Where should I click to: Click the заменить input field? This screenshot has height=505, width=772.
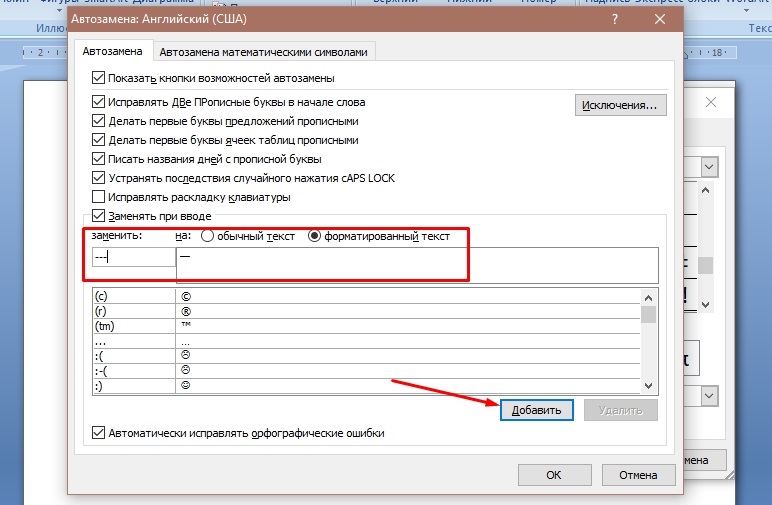click(134, 257)
